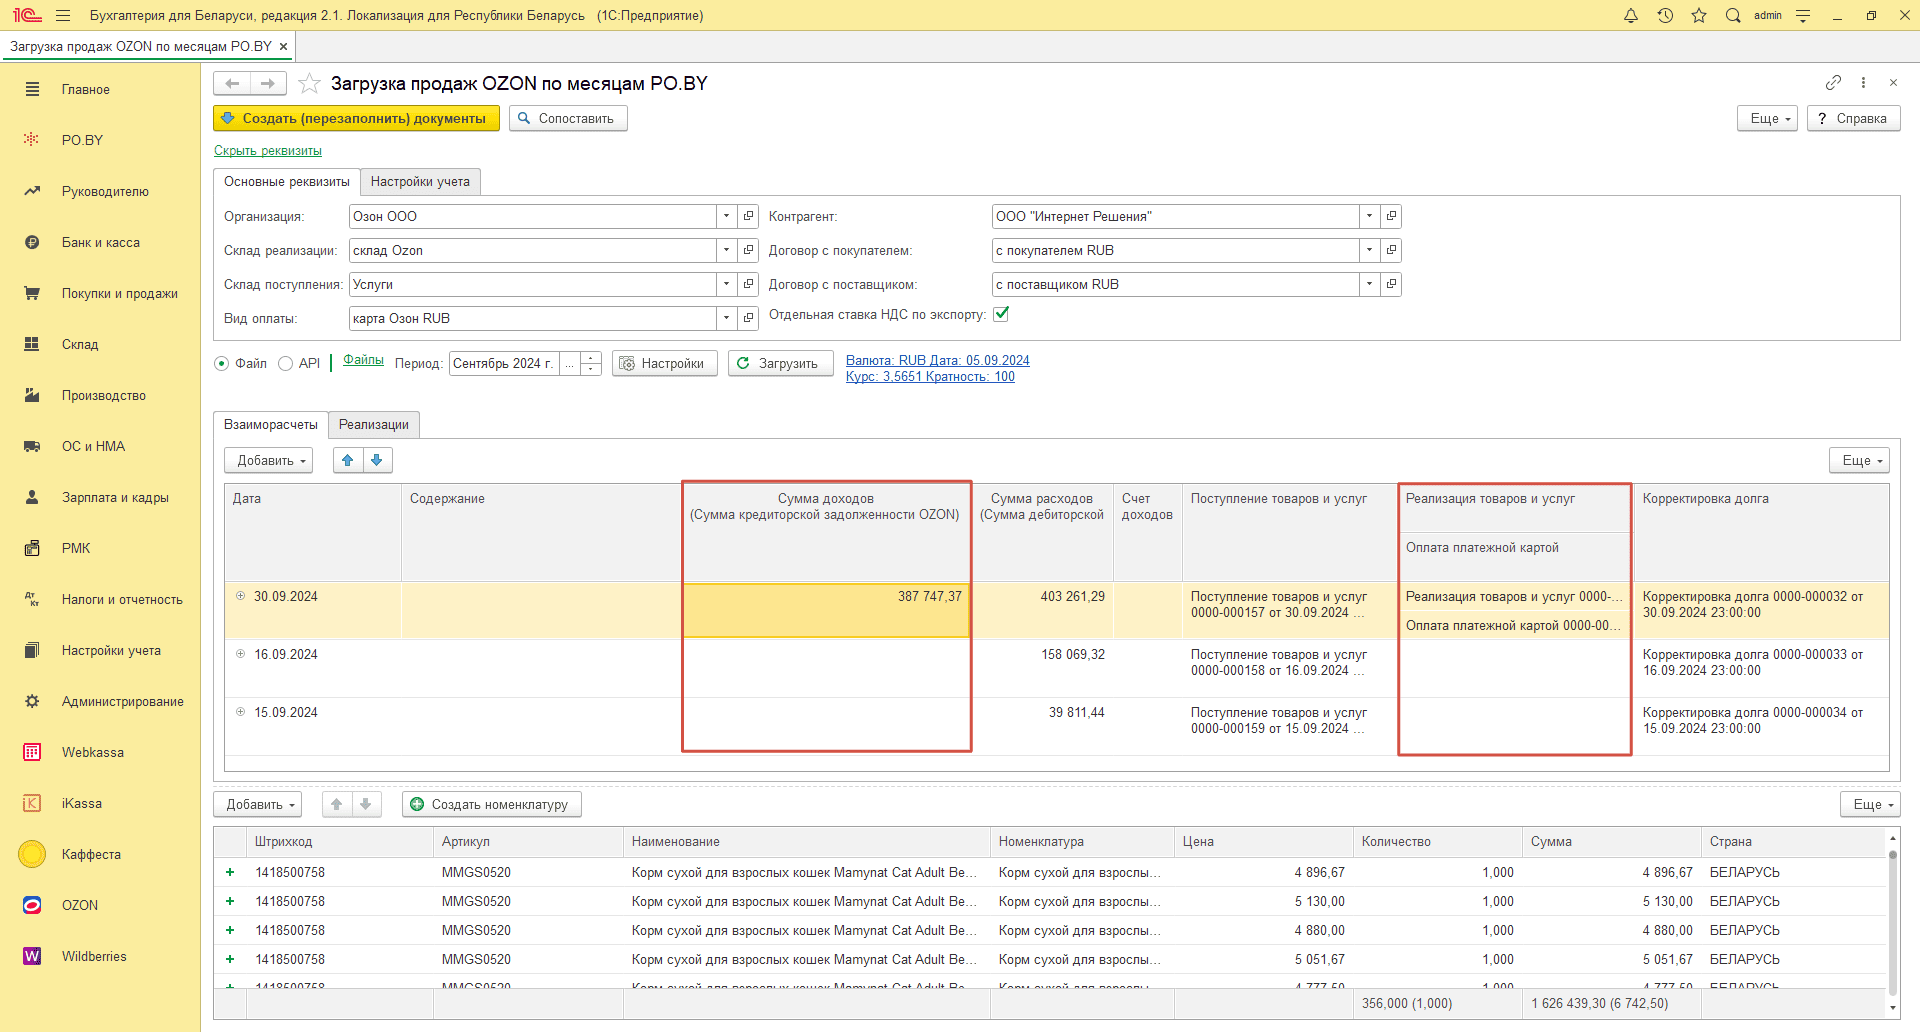Expand Склад поступления dropdown arrow
Viewport: 1920px width, 1032px height.
click(x=727, y=284)
